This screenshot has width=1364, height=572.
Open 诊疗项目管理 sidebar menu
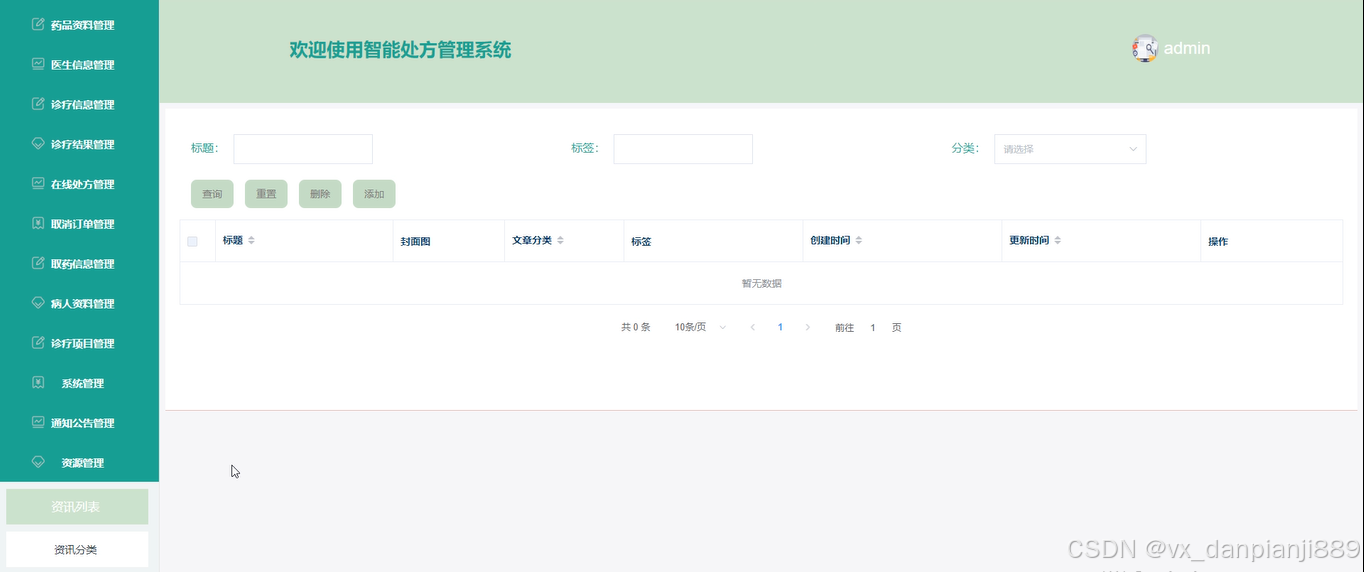point(79,343)
